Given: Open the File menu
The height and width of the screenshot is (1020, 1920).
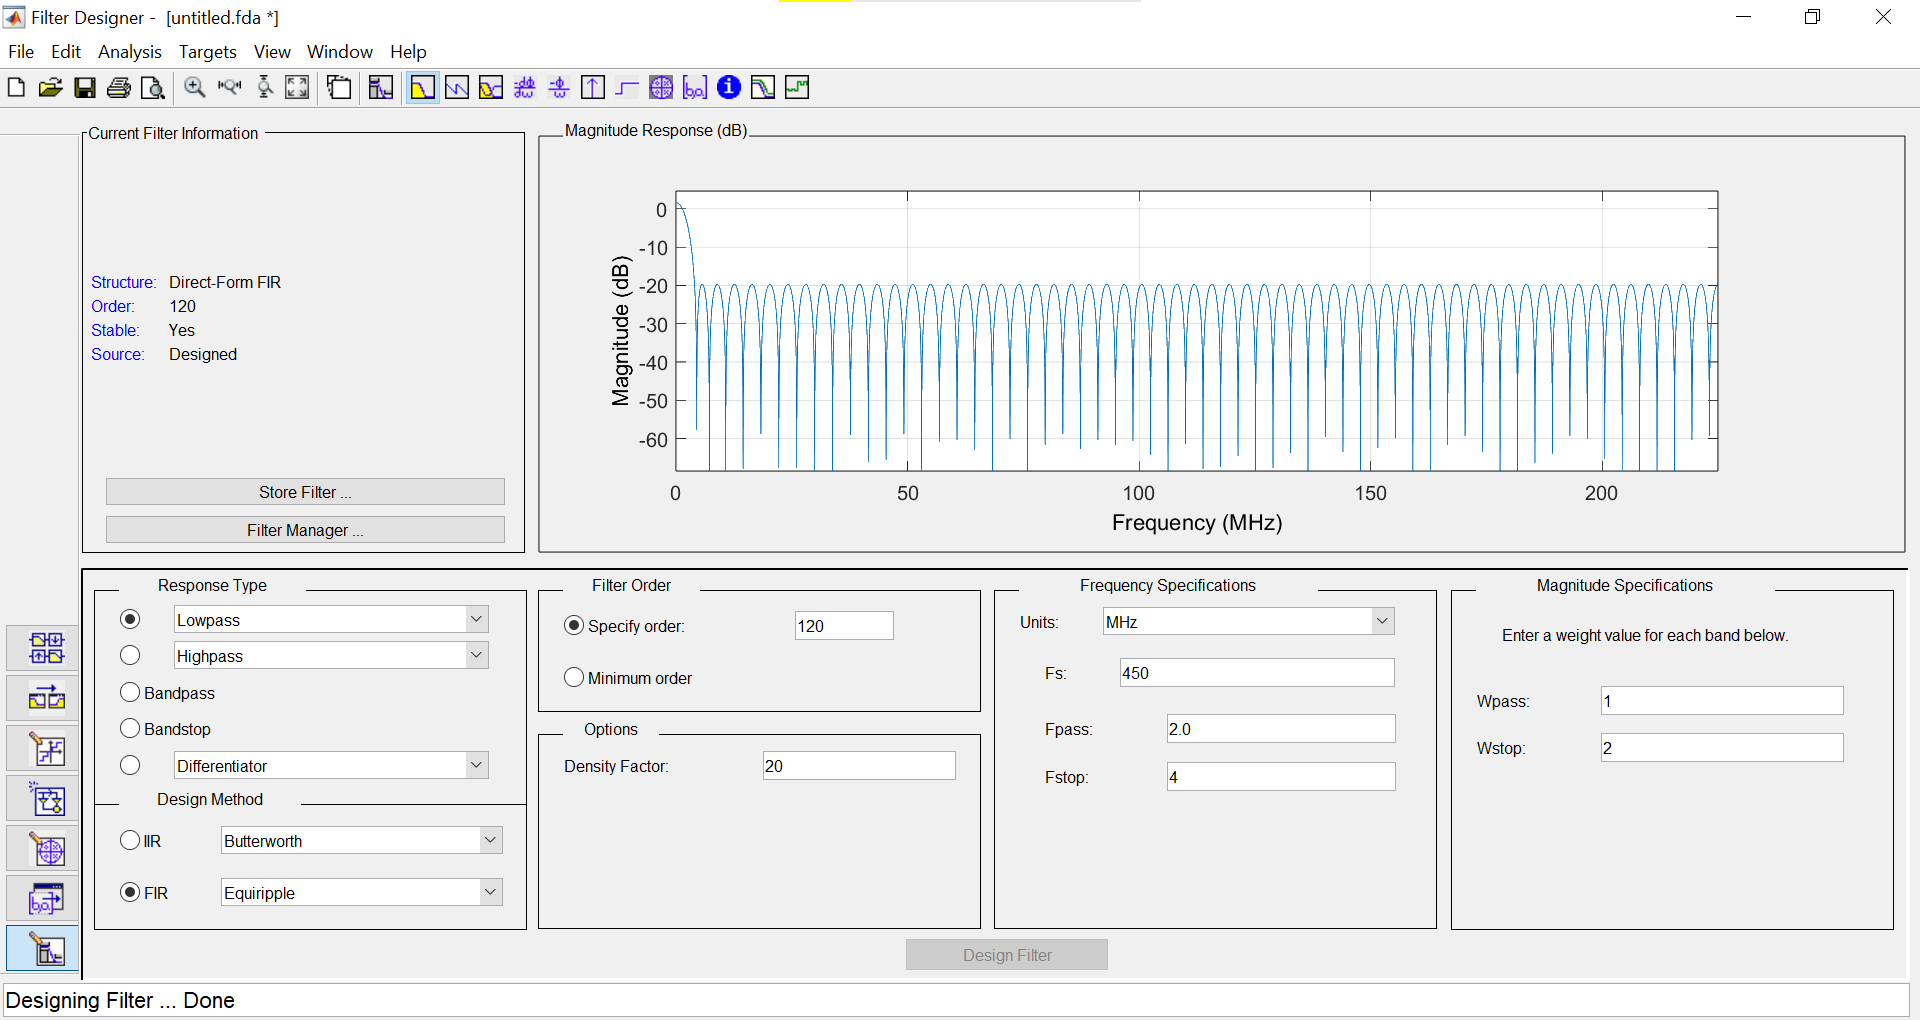Looking at the screenshot, I should [21, 52].
